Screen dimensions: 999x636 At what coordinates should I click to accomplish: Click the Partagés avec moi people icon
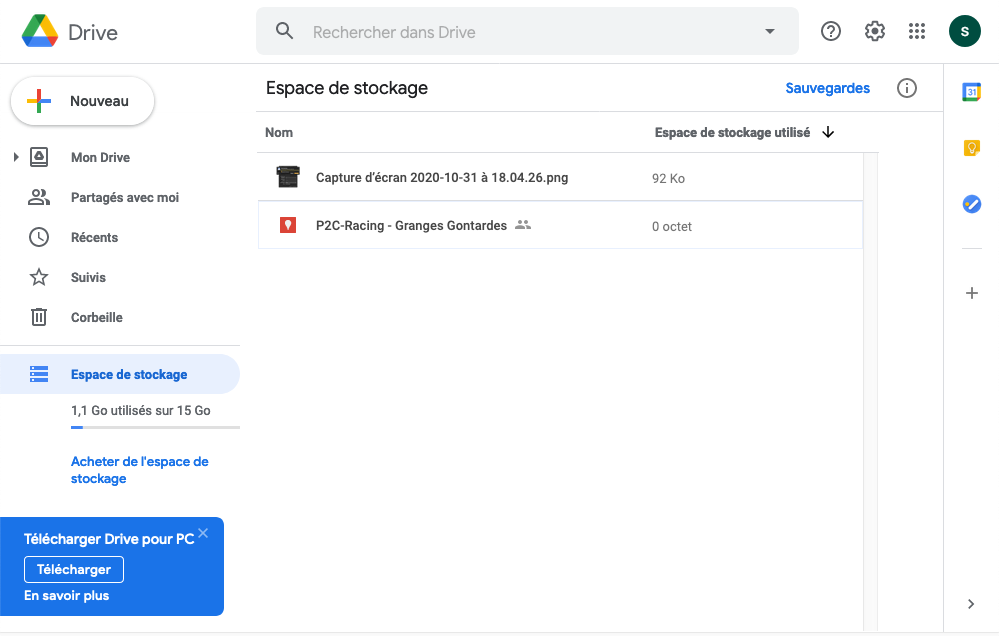tap(39, 198)
